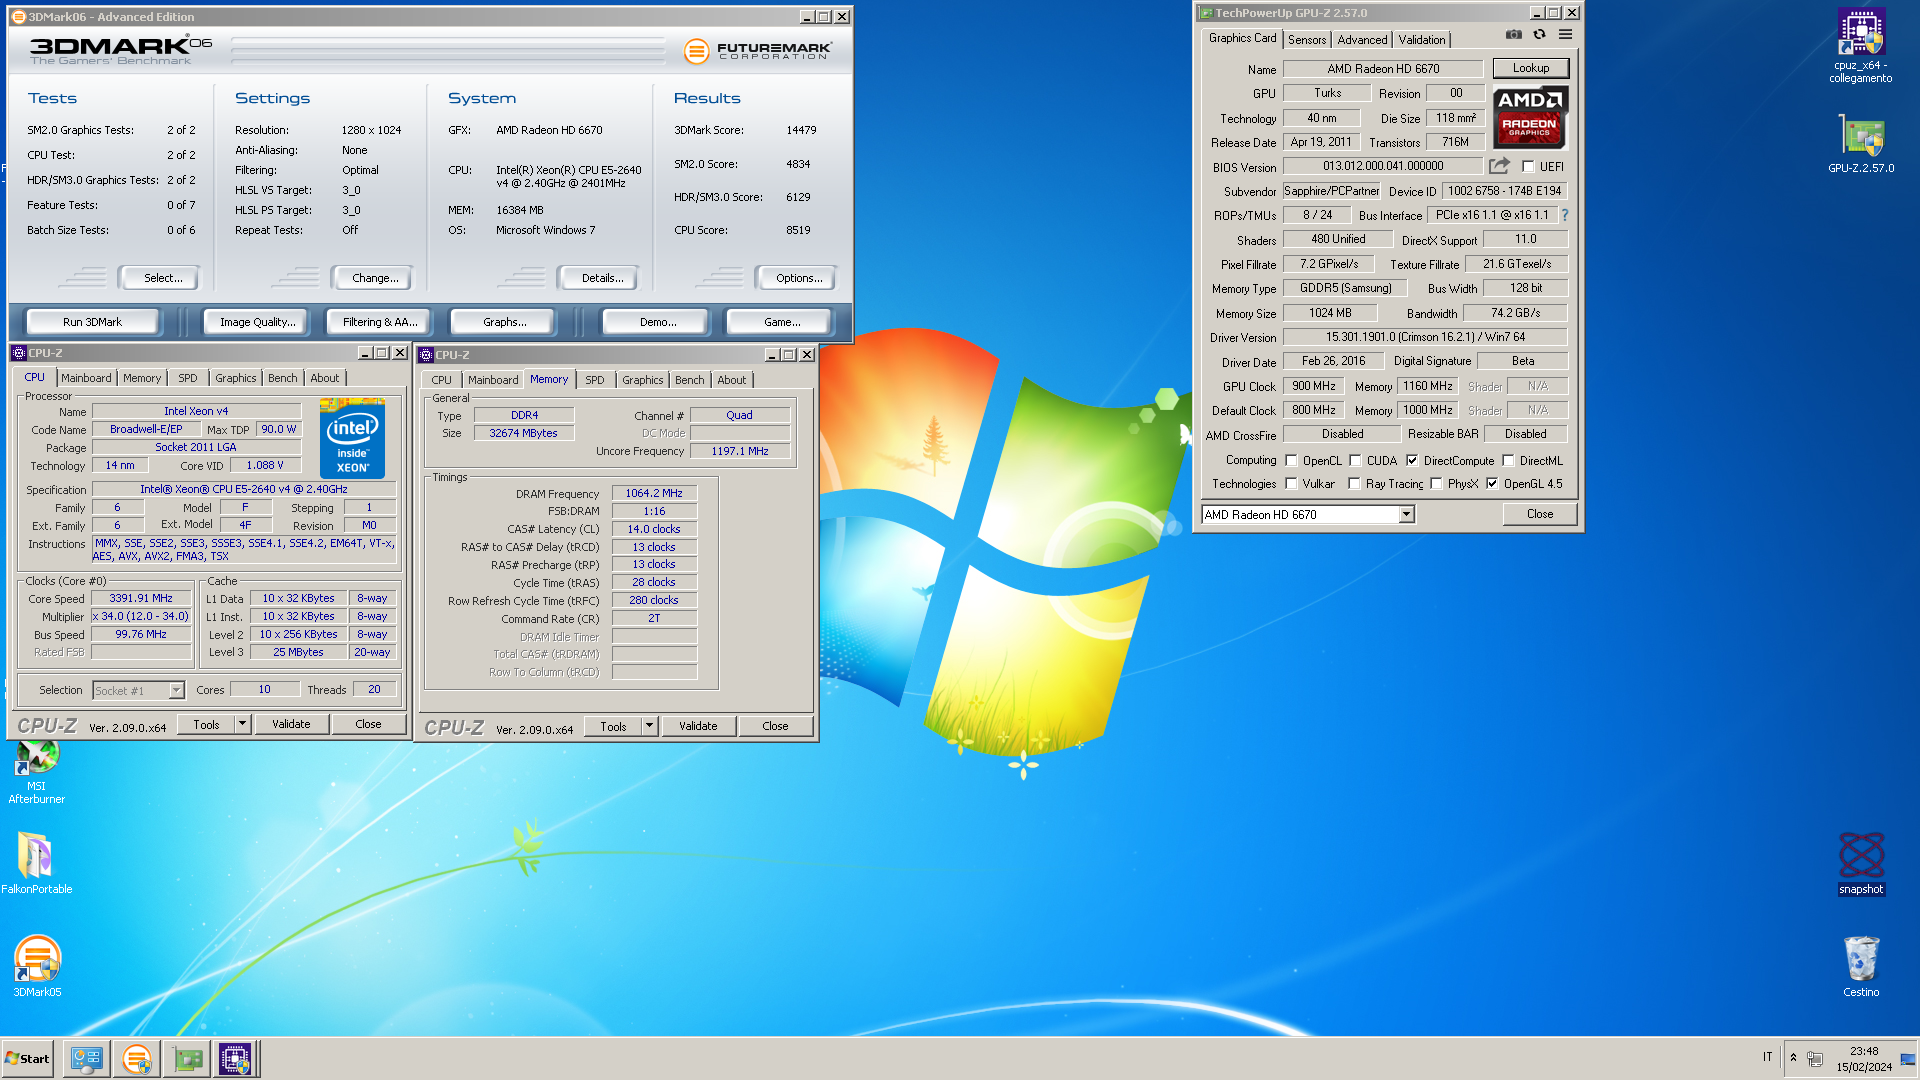
Task: Click the Futuremark Corporation logo
Action: (x=757, y=50)
